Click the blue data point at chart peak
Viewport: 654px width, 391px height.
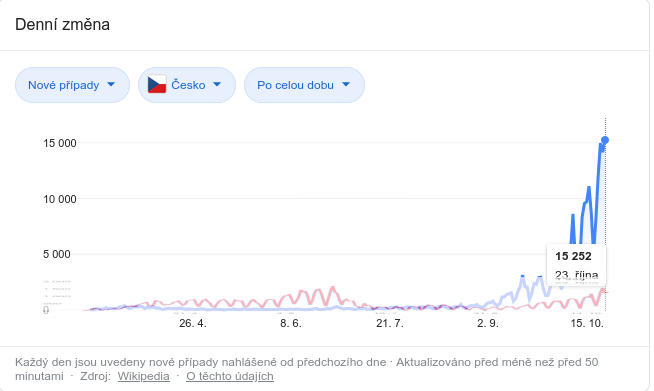click(x=605, y=140)
